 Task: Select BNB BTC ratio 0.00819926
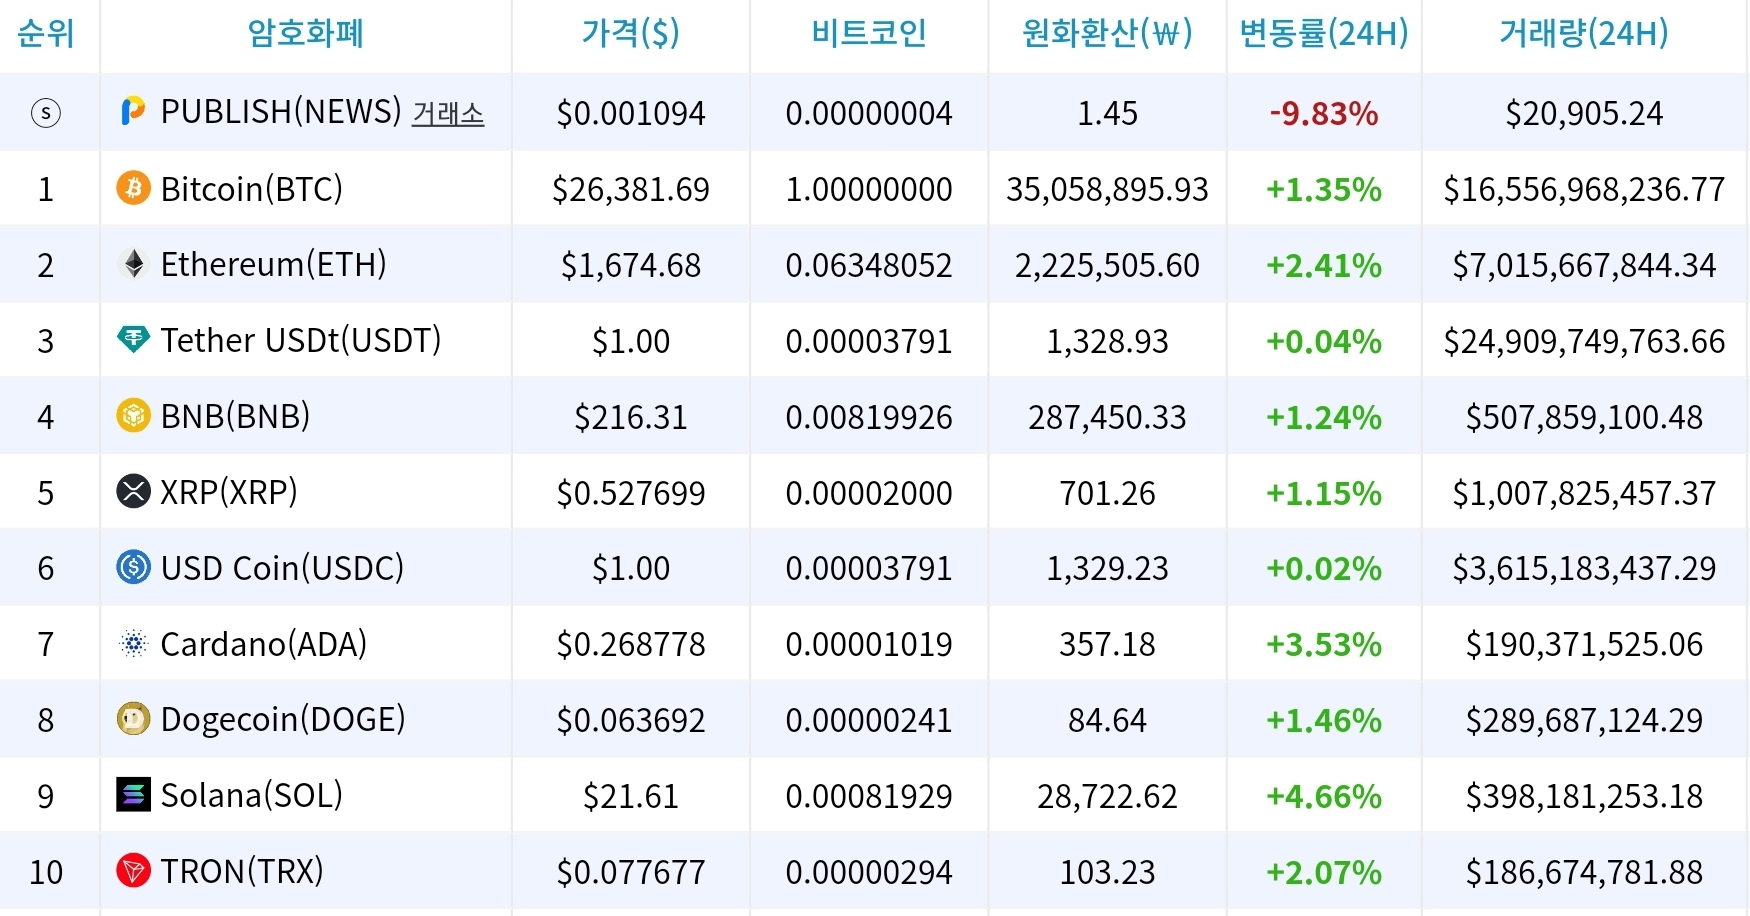coord(869,417)
